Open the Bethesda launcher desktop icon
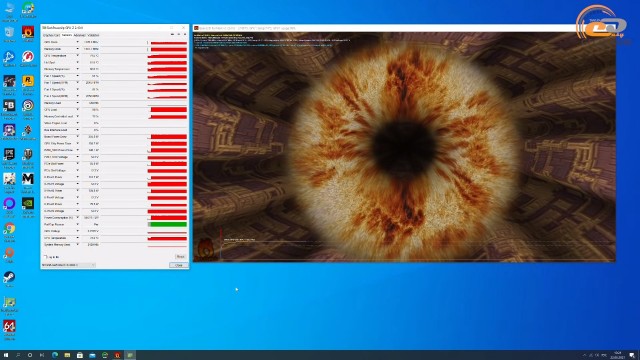This screenshot has width=640, height=360. click(9, 108)
